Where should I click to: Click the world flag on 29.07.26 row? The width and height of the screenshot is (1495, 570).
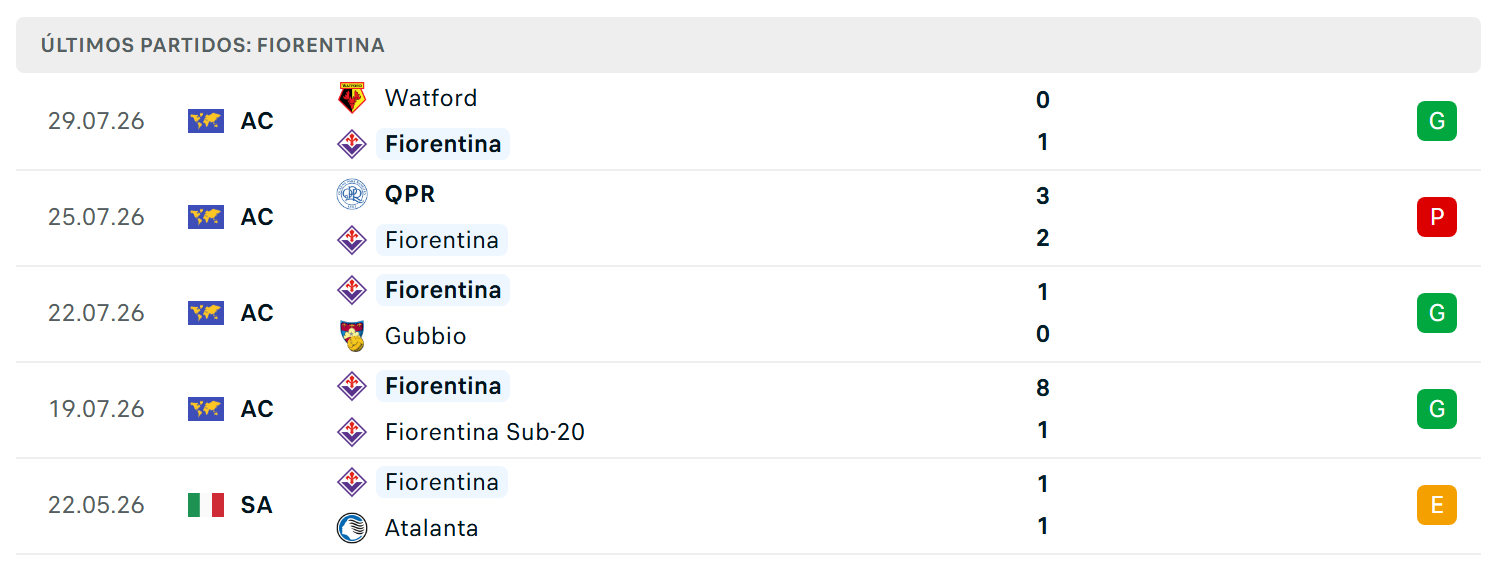coord(206,121)
